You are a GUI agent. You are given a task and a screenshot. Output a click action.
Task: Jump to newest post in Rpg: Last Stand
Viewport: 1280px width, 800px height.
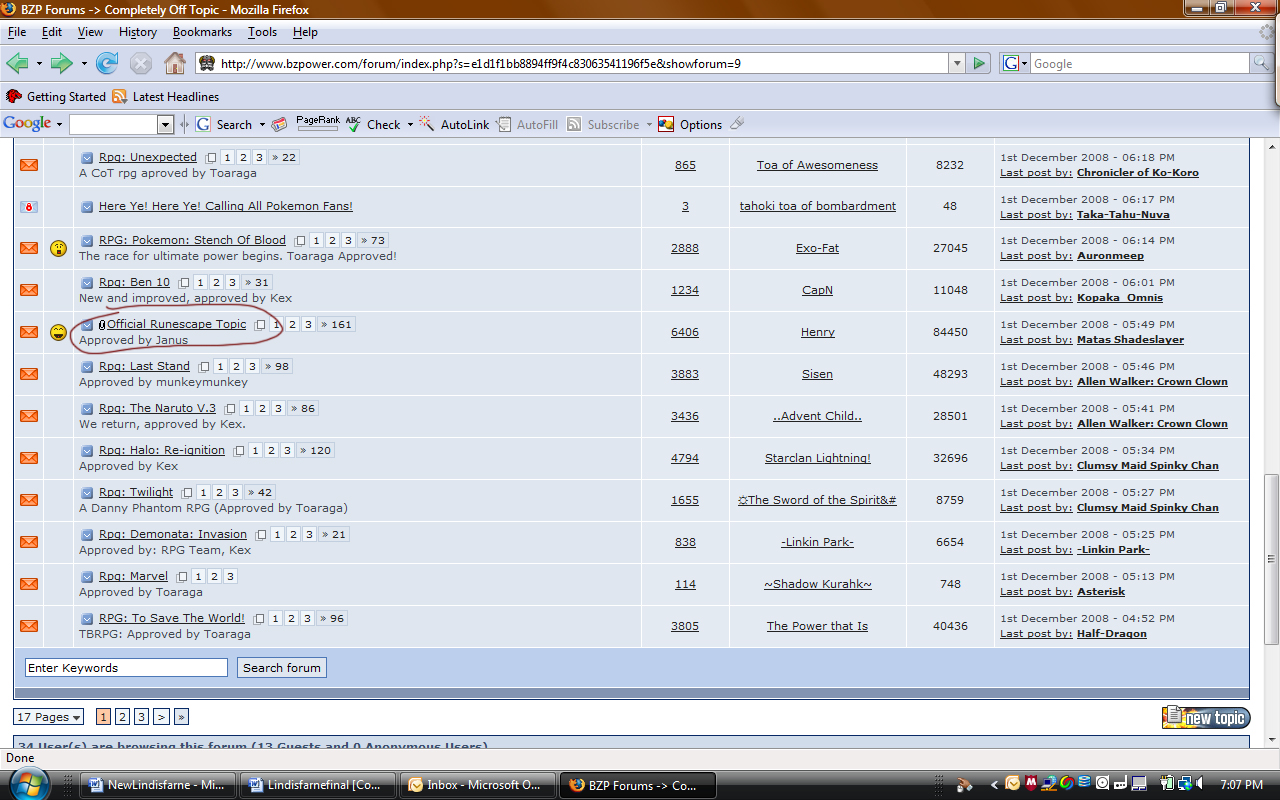[x=87, y=367]
